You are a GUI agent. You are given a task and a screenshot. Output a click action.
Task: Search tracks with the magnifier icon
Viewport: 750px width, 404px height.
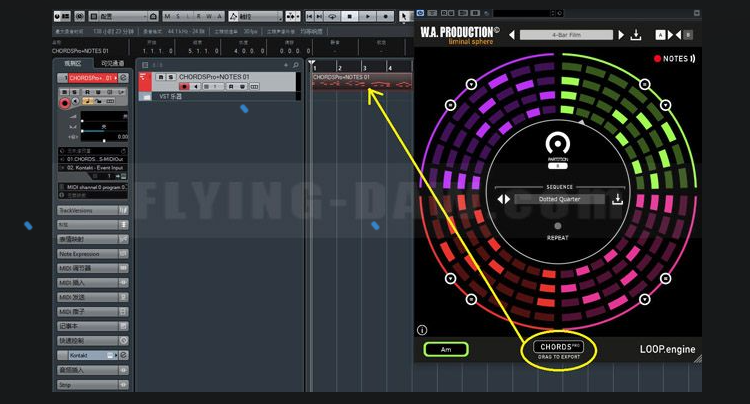click(x=296, y=65)
